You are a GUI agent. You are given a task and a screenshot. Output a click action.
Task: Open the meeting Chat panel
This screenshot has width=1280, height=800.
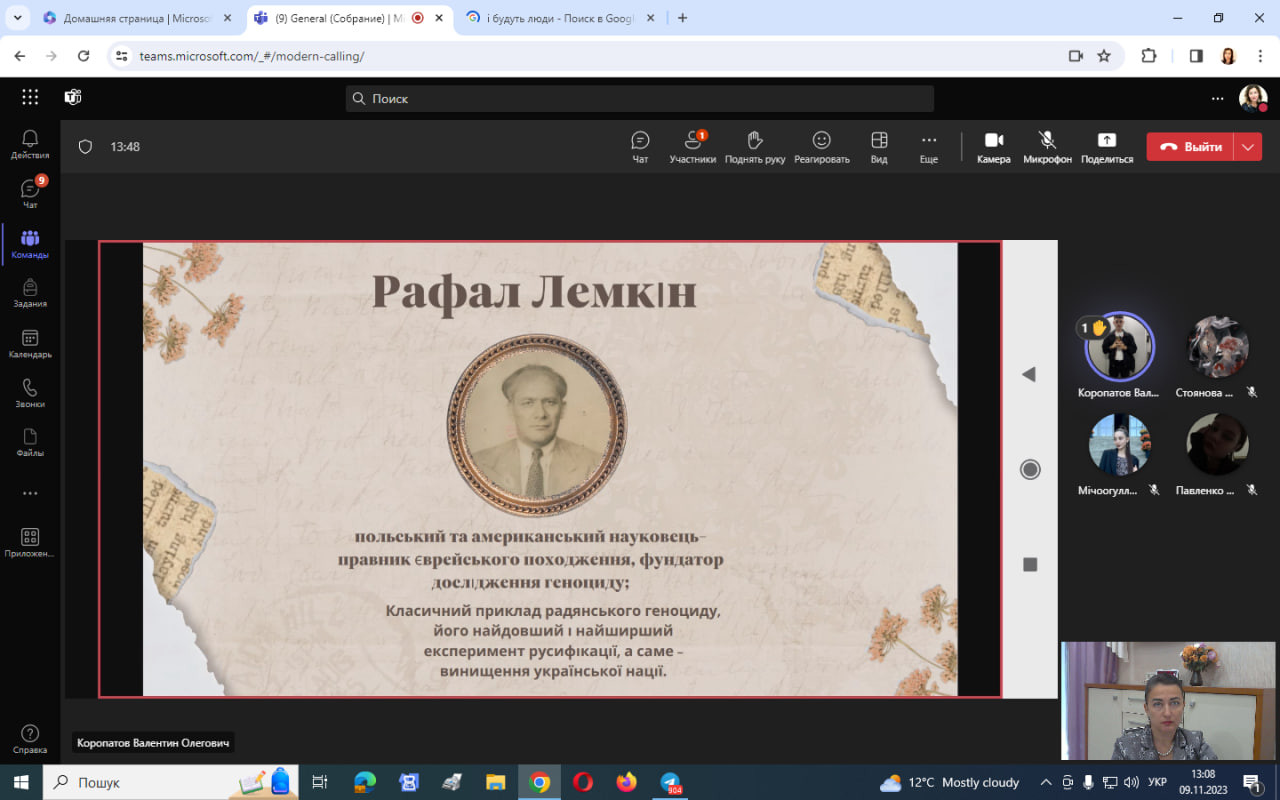[x=640, y=147]
